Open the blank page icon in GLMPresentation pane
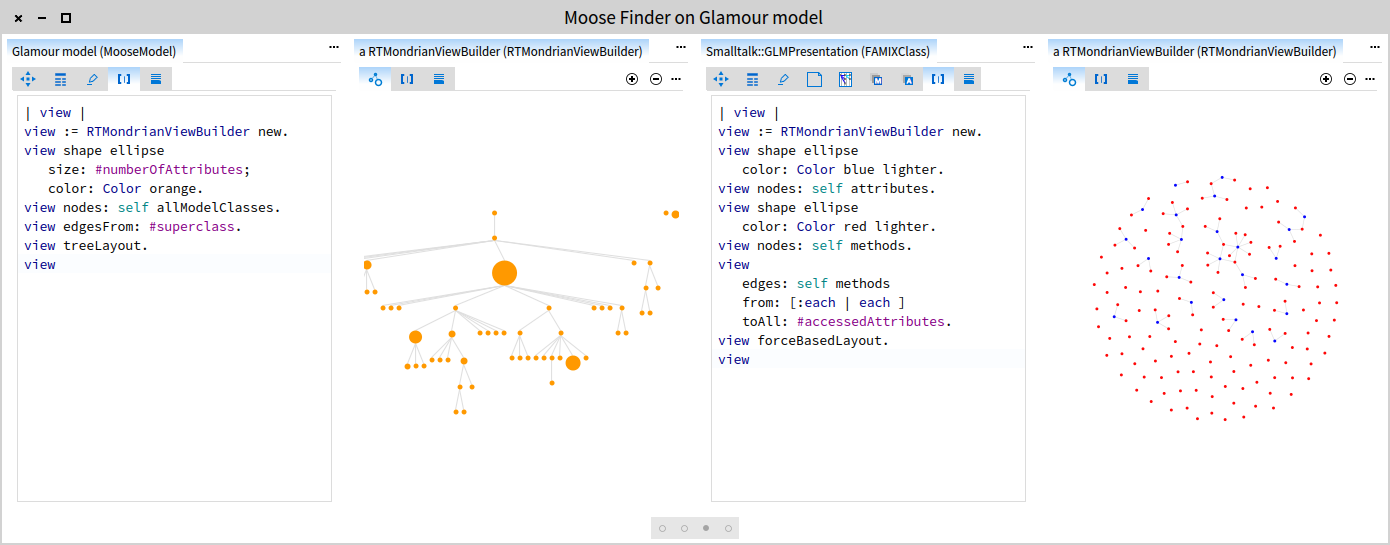This screenshot has width=1390, height=545. click(x=814, y=79)
